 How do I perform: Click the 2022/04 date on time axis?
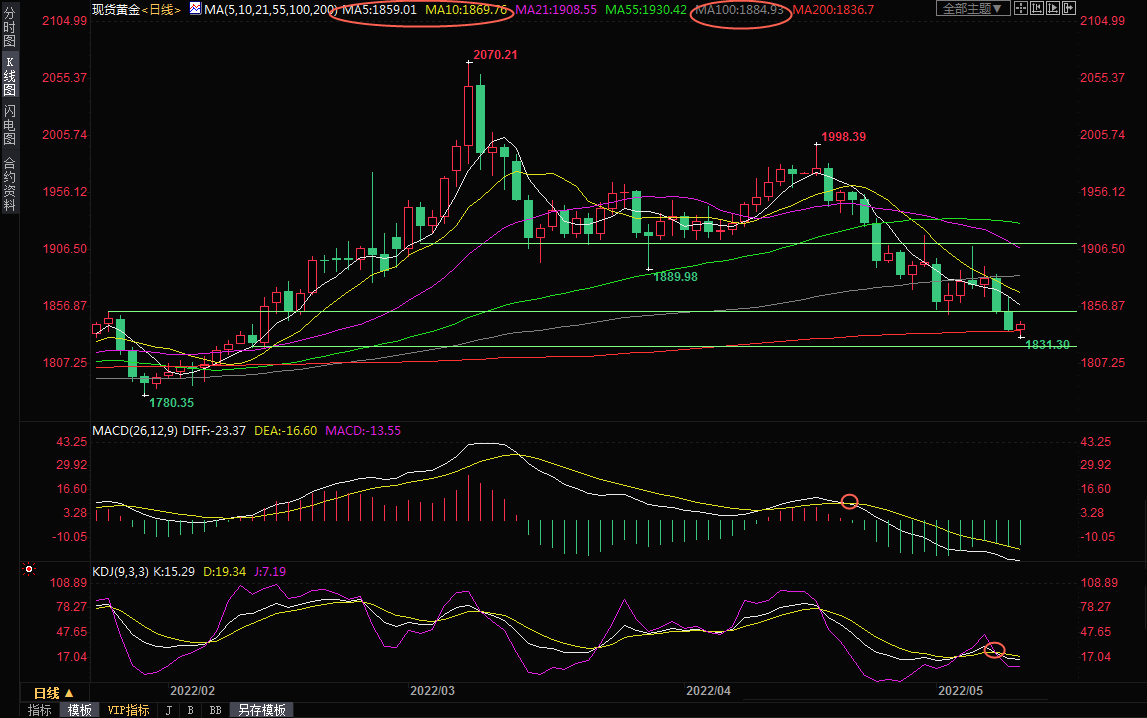pos(708,690)
